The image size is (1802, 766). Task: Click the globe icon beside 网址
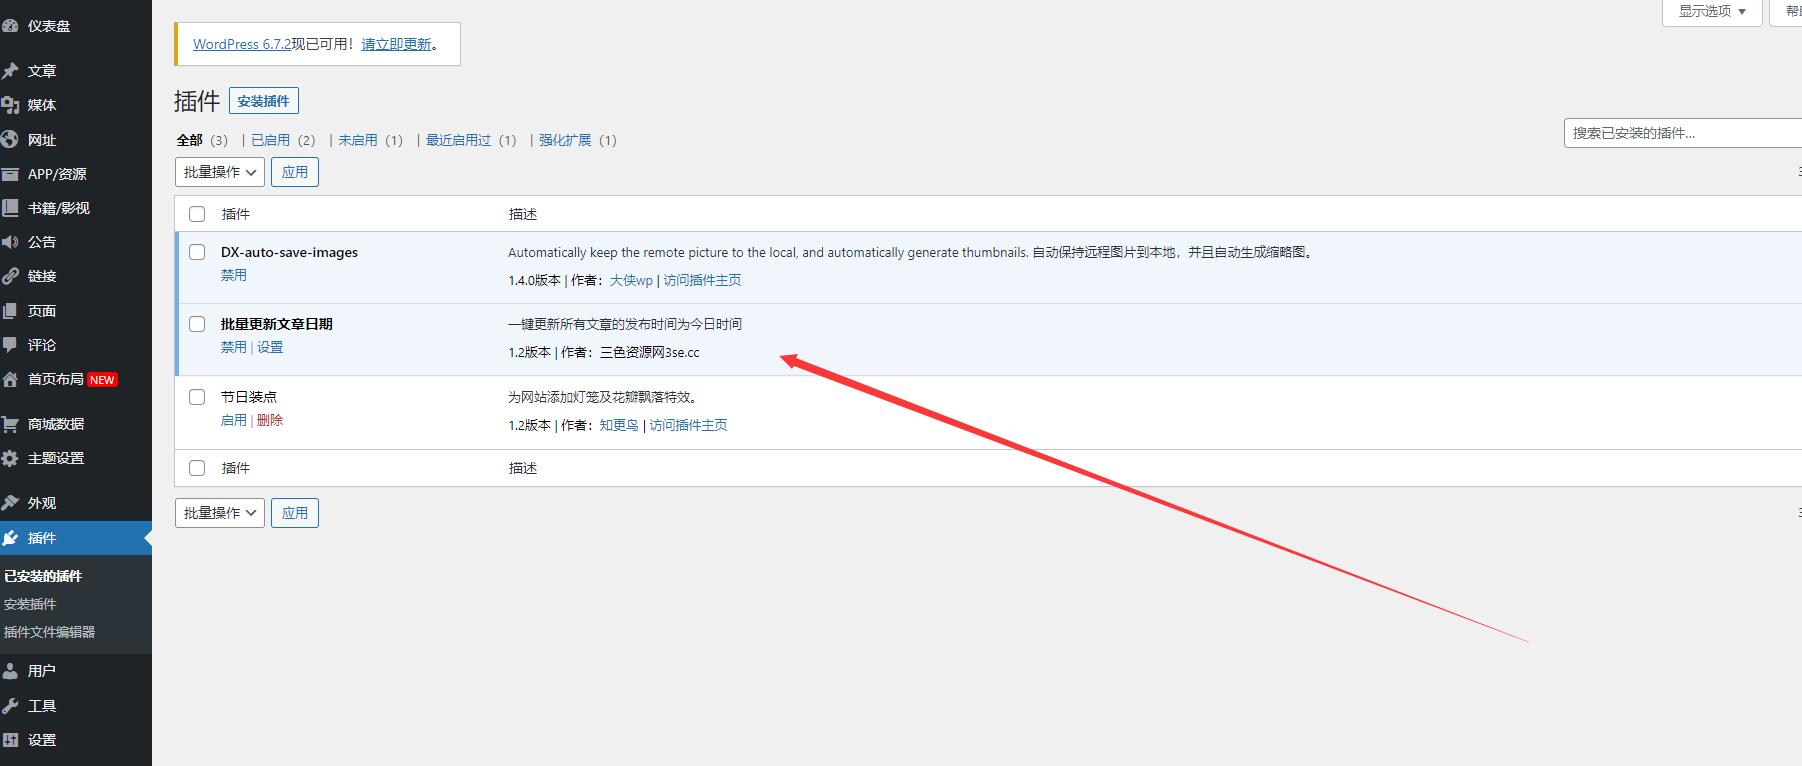[x=10, y=140]
